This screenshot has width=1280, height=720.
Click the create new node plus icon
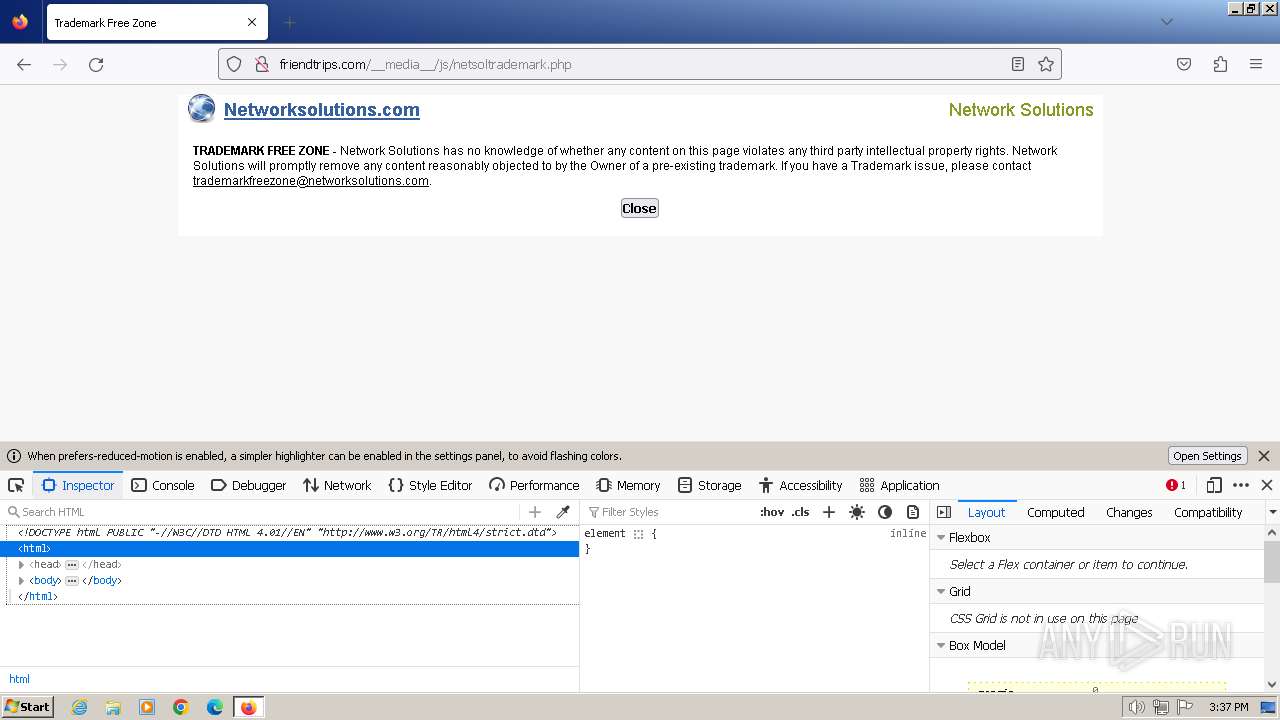click(x=535, y=512)
